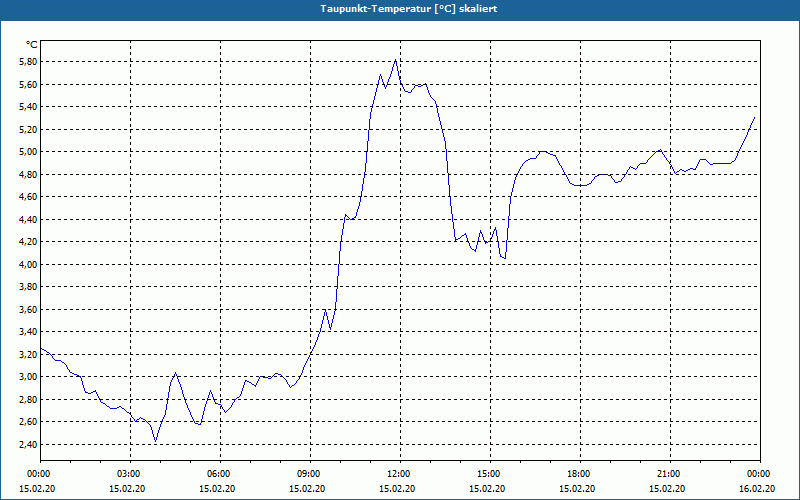Select the "4,60" y-axis value
800x500 pixels.
coord(29,196)
